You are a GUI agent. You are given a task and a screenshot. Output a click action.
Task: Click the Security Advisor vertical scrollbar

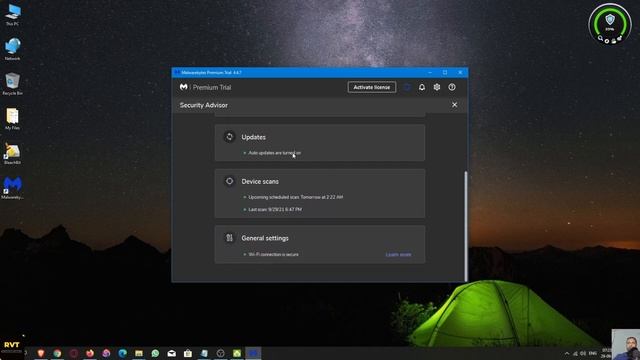[465, 226]
